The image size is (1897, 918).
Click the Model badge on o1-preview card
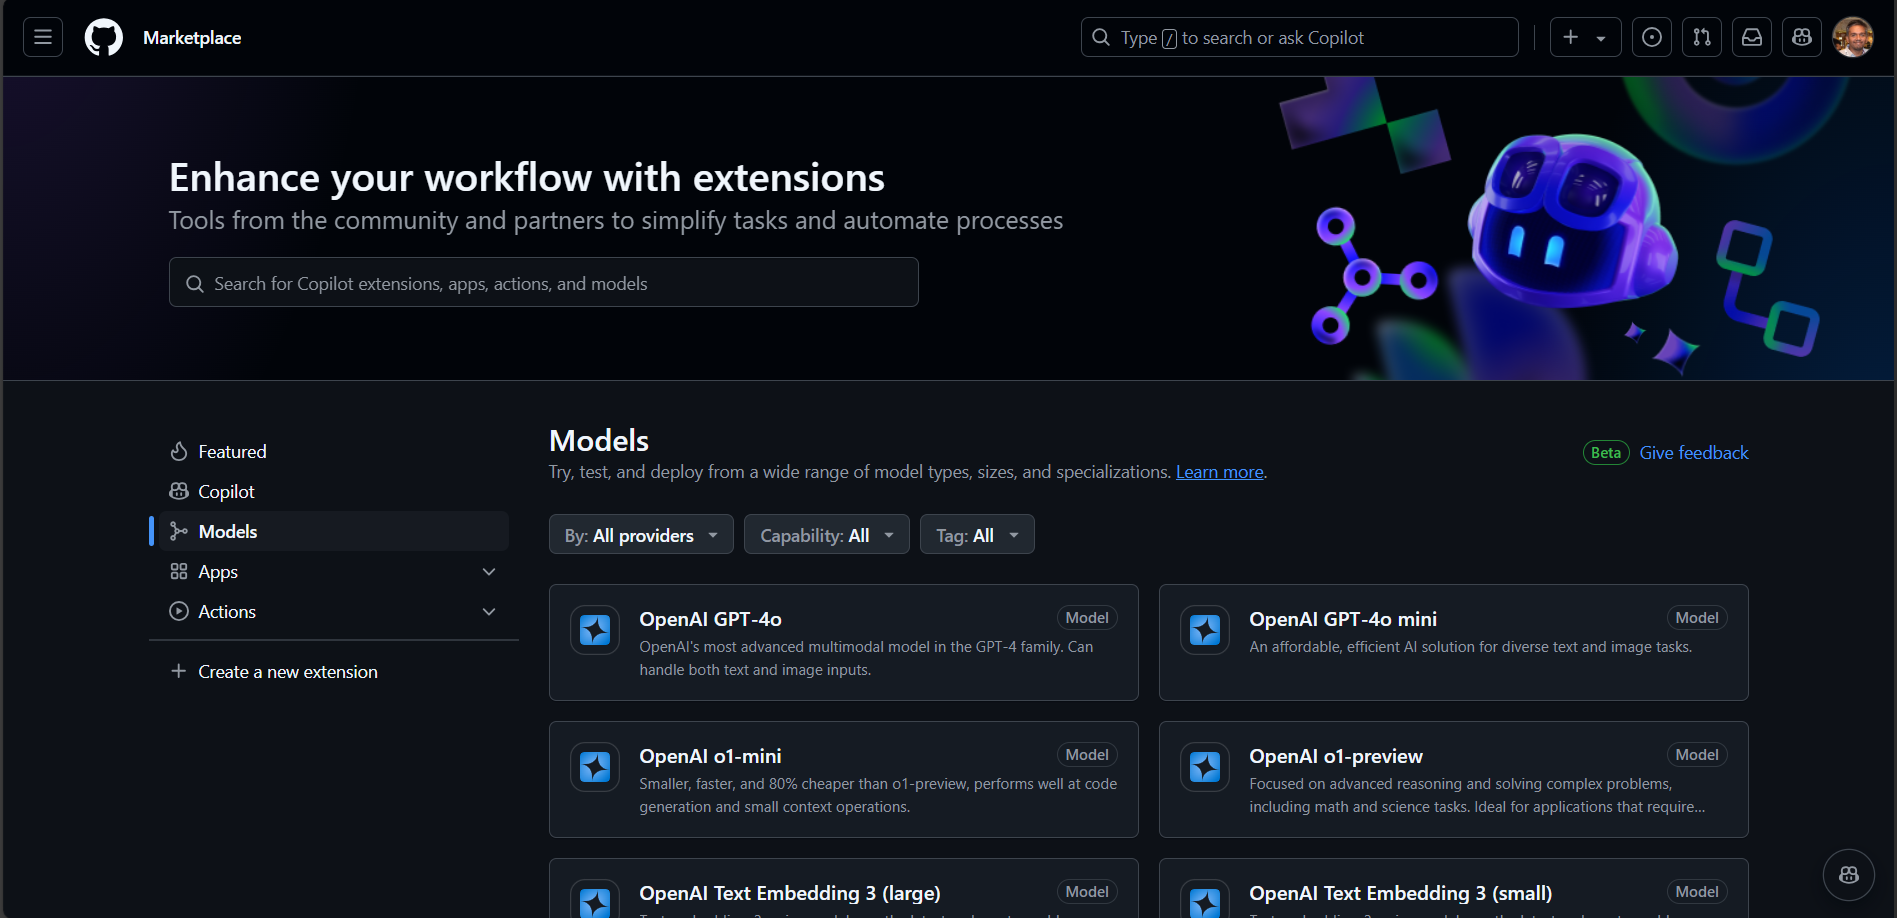(1697, 755)
